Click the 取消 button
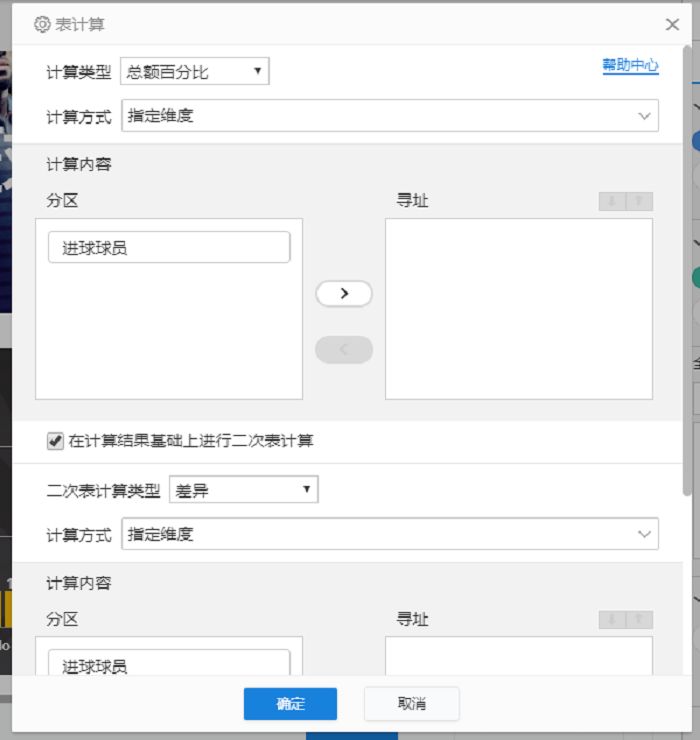 tap(412, 704)
